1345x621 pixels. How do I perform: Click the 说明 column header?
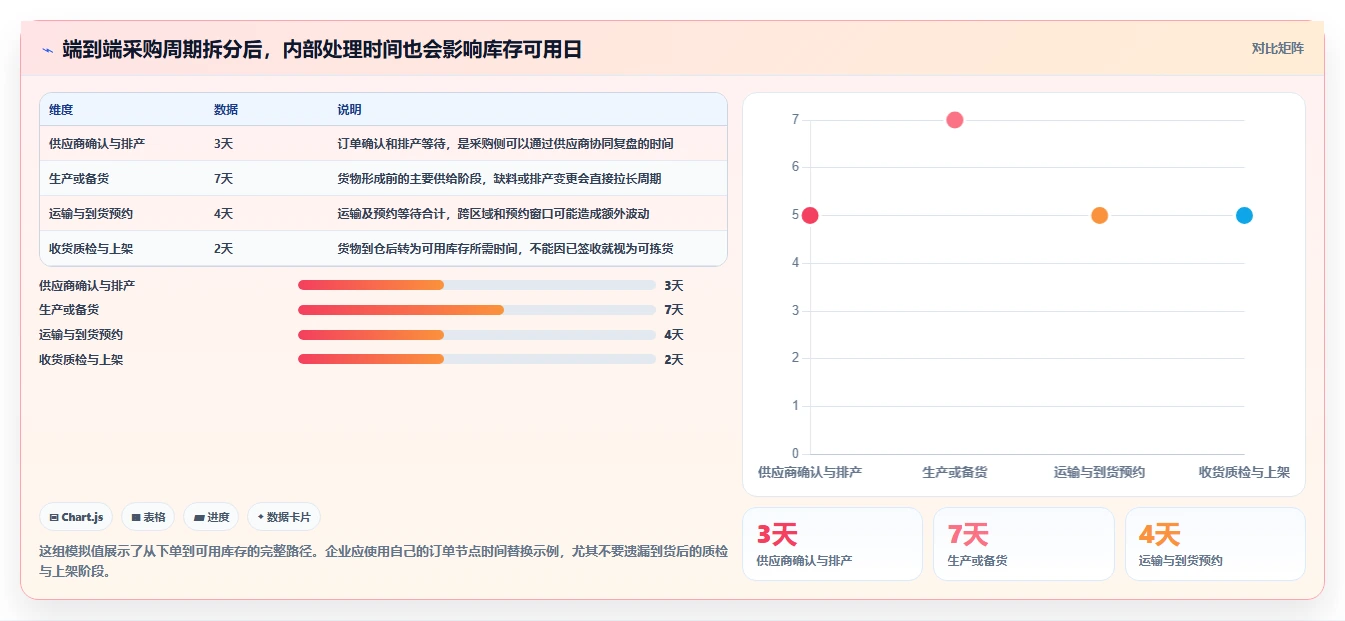coord(349,110)
